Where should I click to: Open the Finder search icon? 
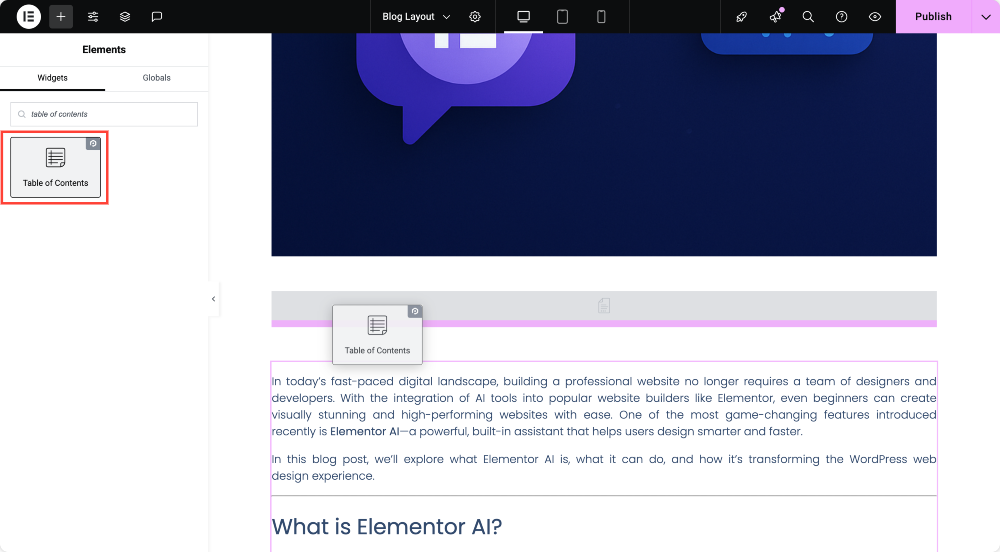pyautogui.click(x=808, y=17)
